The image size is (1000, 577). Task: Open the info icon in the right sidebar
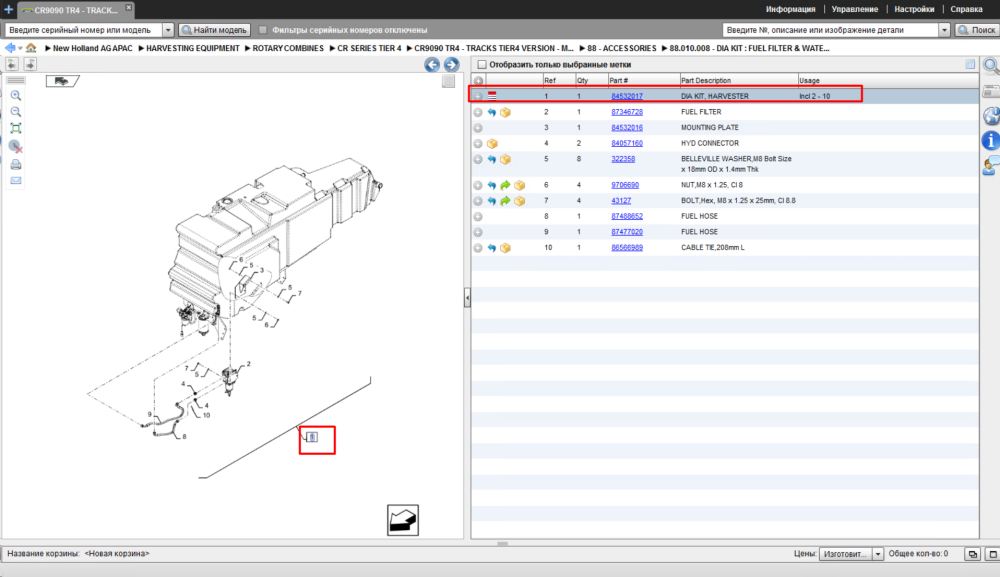990,140
